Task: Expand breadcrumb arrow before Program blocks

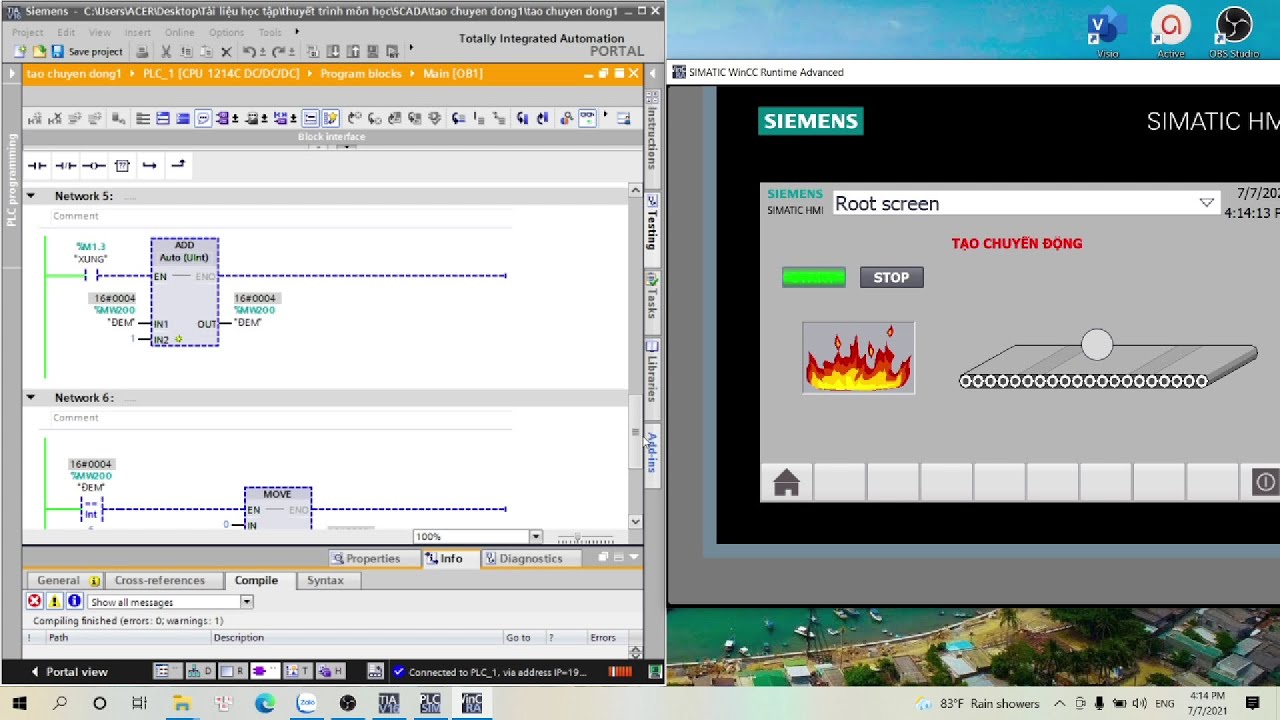Action: coord(310,74)
